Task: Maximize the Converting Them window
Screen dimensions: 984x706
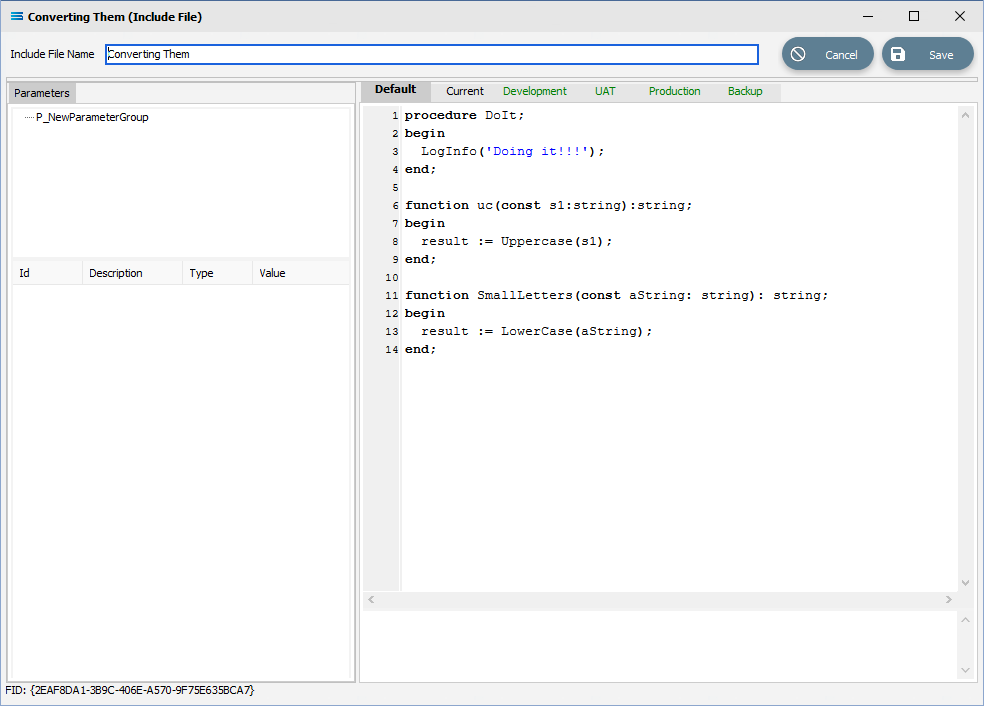Action: (x=914, y=16)
